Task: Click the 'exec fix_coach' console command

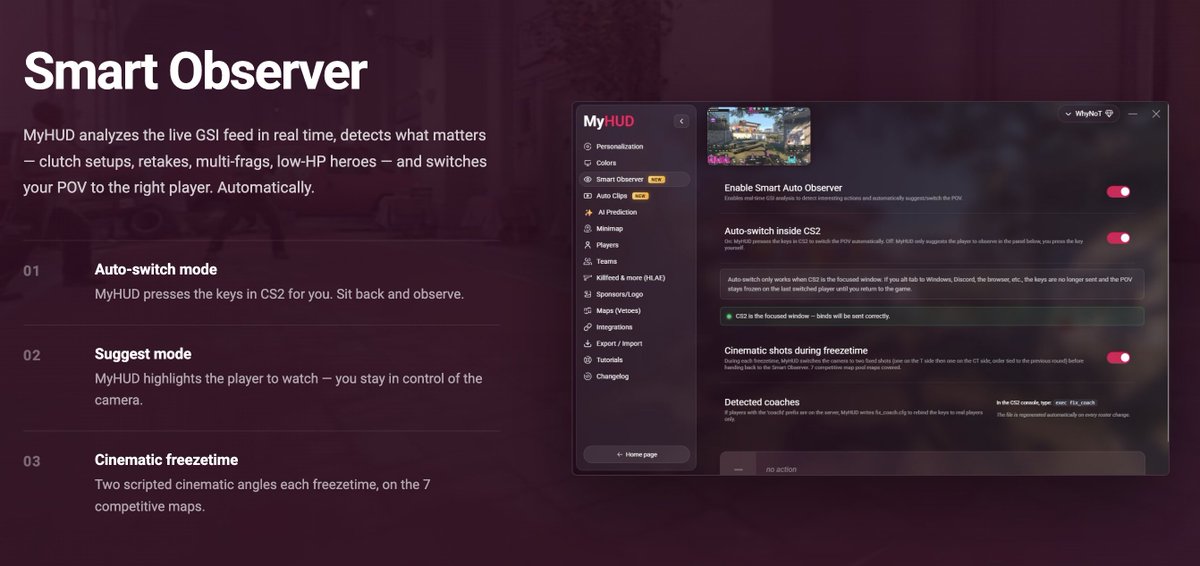Action: [x=1076, y=402]
